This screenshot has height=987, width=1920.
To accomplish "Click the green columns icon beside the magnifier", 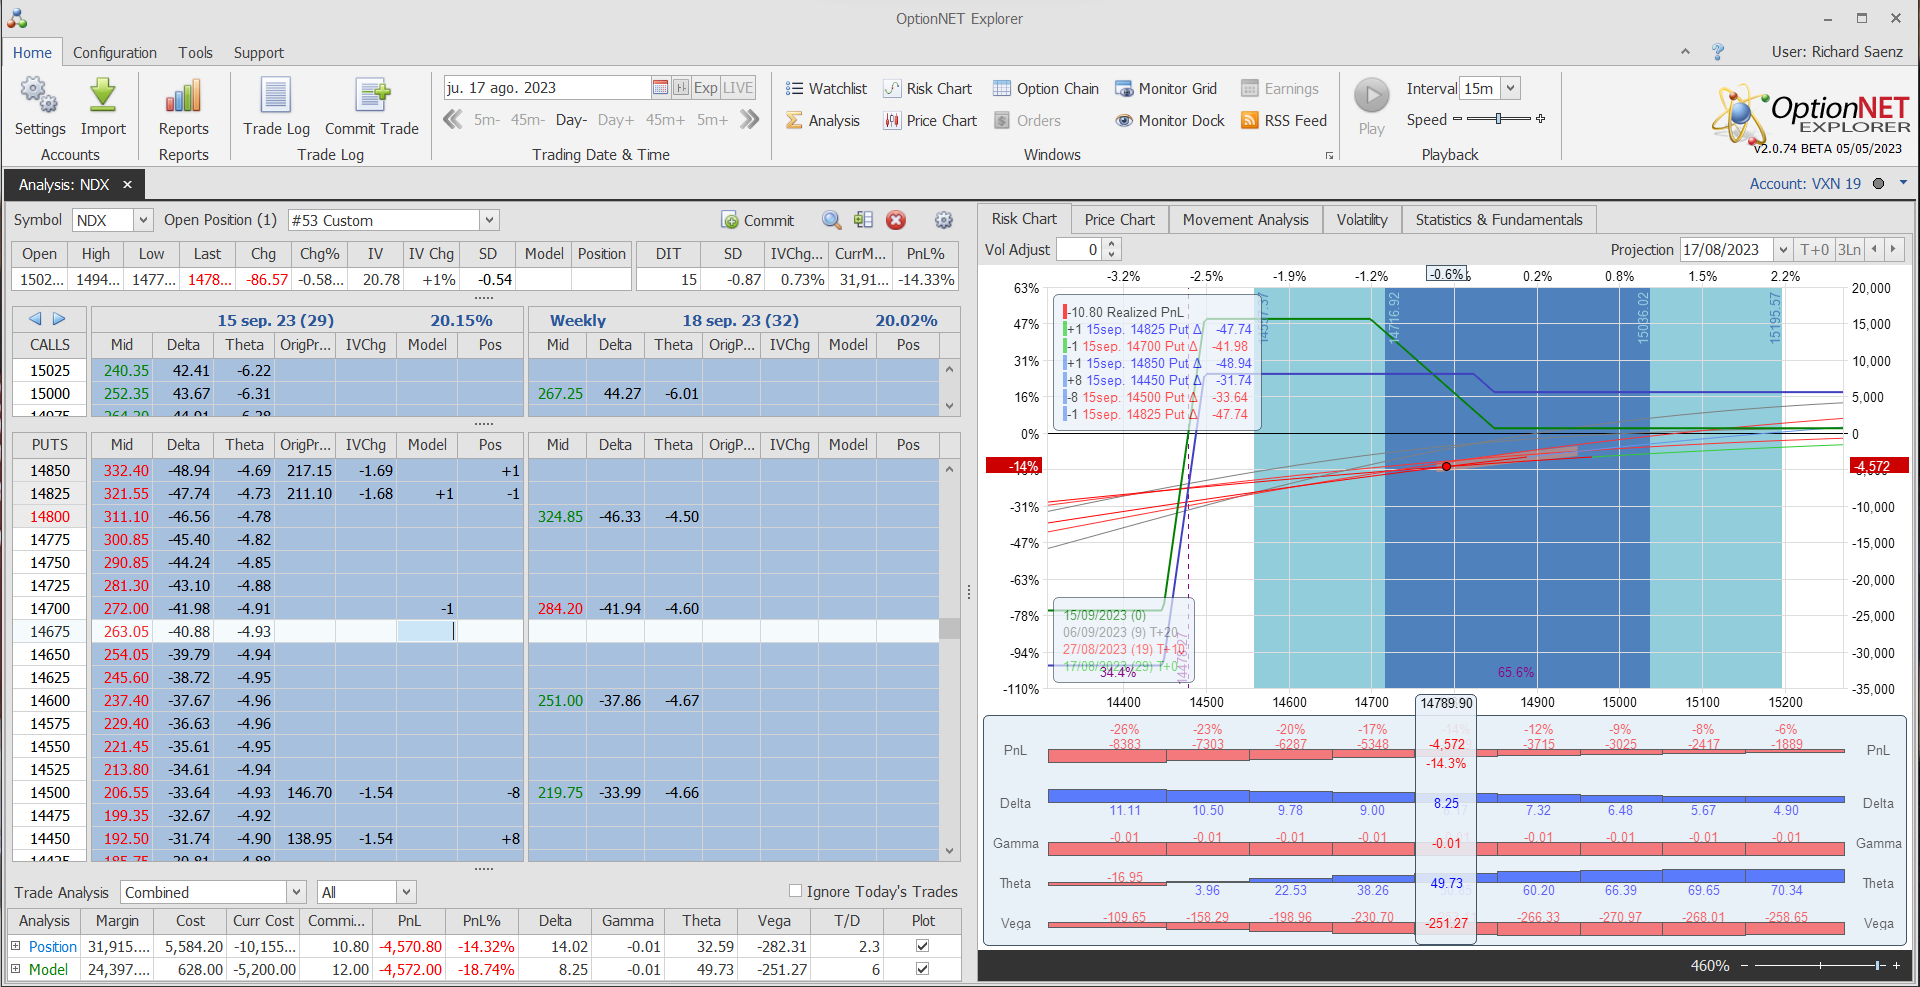I will click(864, 220).
